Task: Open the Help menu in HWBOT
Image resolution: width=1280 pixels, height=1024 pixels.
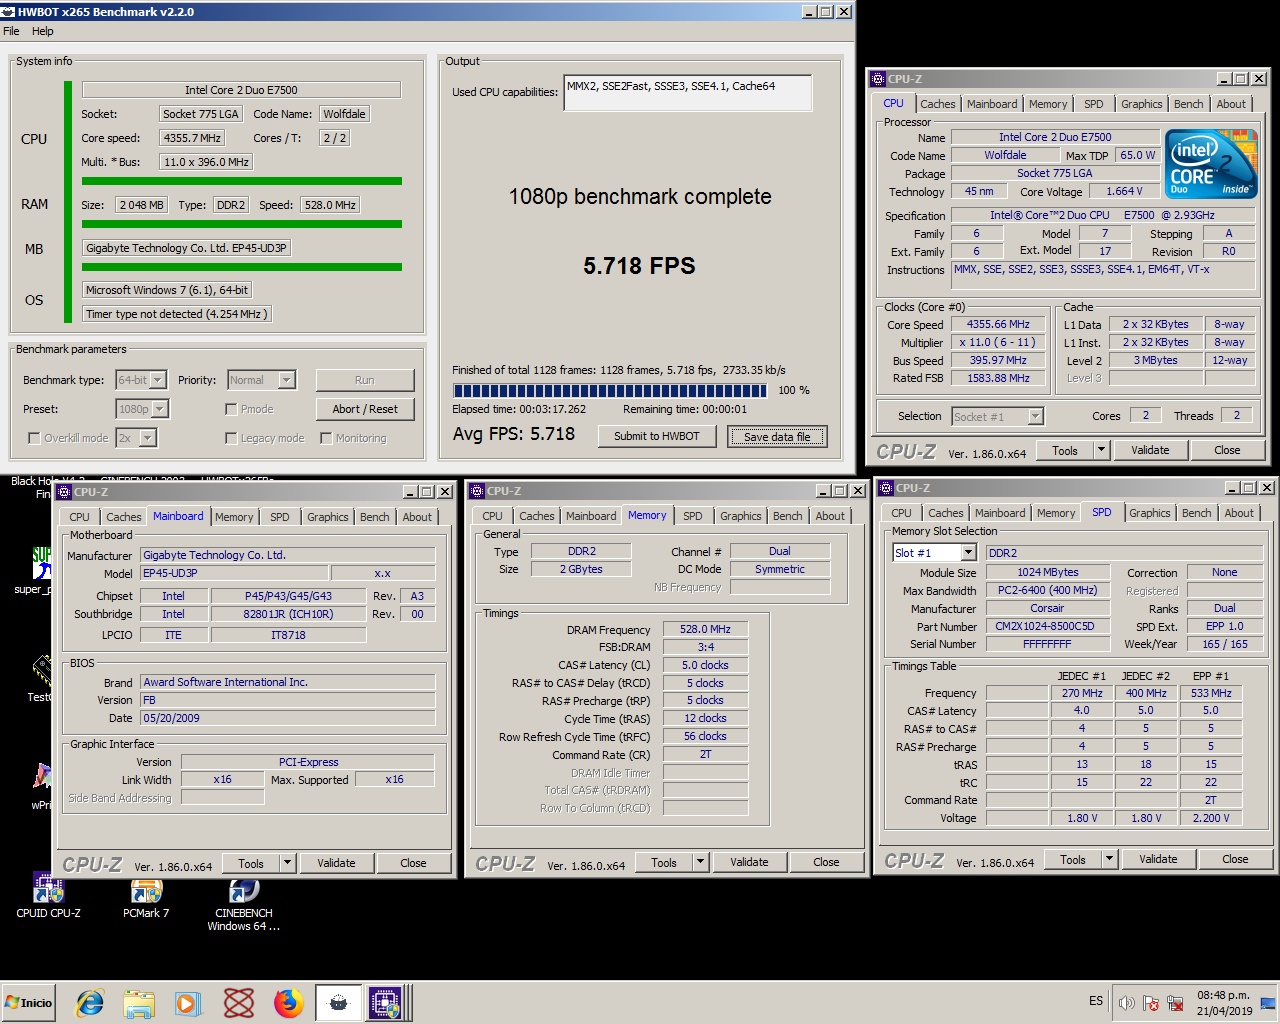Action: [43, 31]
